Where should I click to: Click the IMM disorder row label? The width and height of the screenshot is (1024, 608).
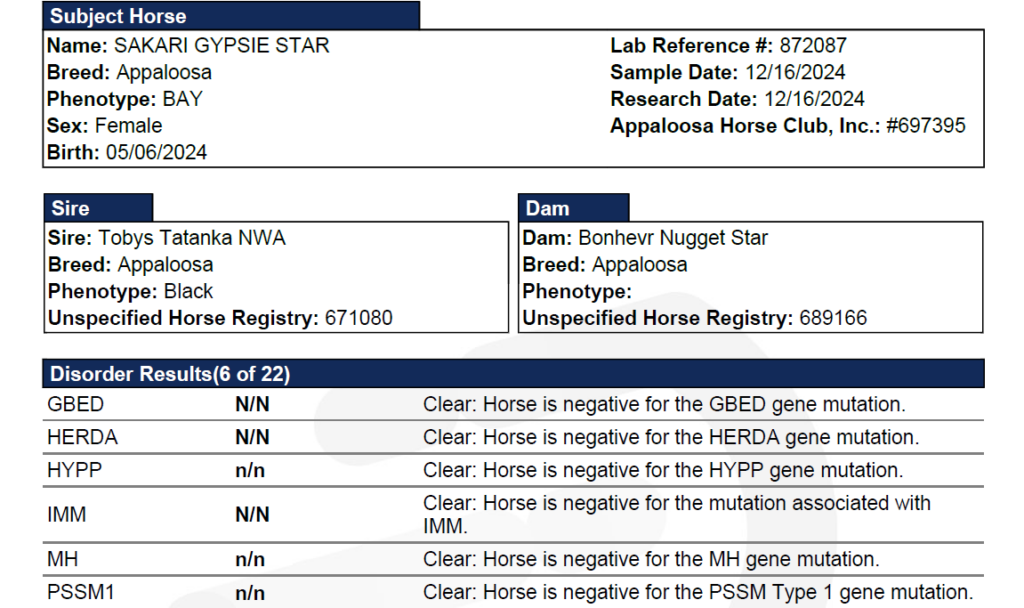click(66, 514)
